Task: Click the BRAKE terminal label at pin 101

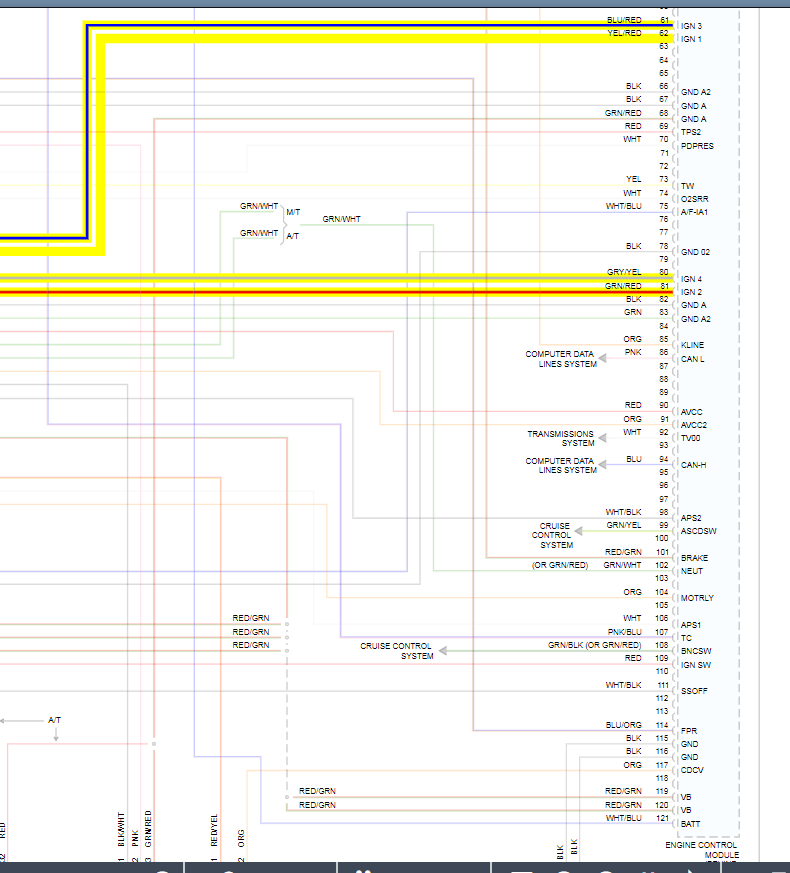Action: 694,558
